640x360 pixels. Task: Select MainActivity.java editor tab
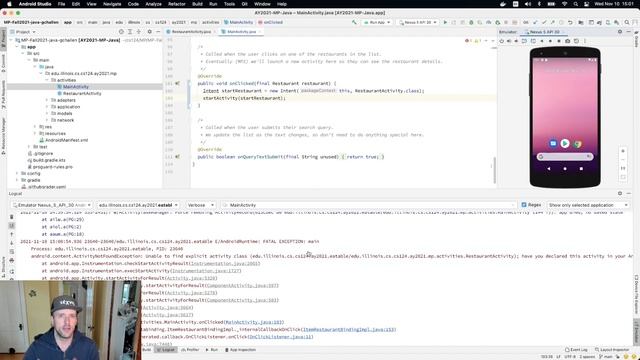click(241, 32)
